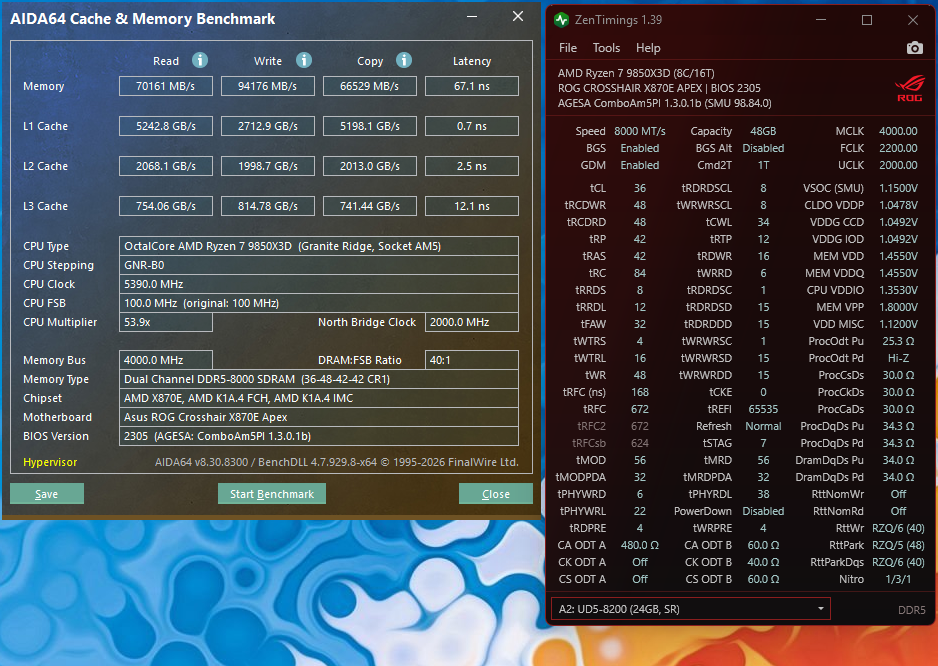Take ZenTimings screenshot with camera icon
The width and height of the screenshot is (938, 666).
coord(915,48)
